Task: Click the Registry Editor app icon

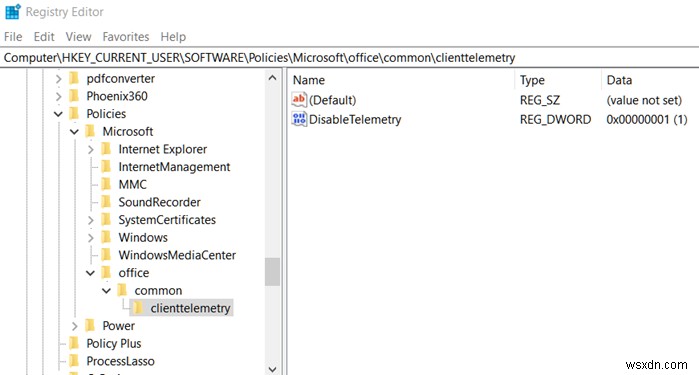Action: pyautogui.click(x=12, y=12)
